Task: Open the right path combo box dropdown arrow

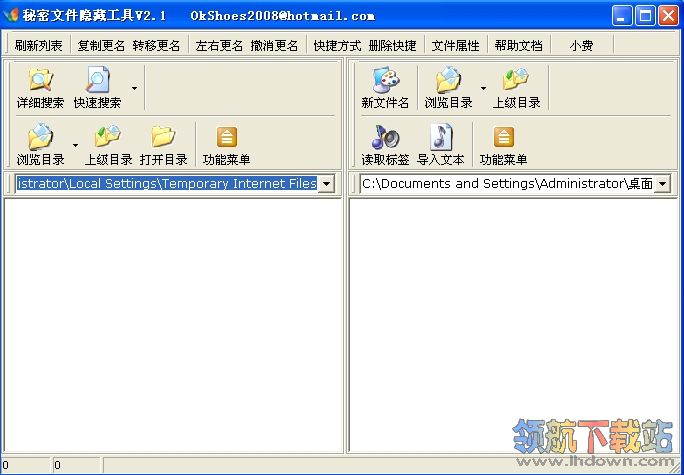Action: click(x=662, y=184)
